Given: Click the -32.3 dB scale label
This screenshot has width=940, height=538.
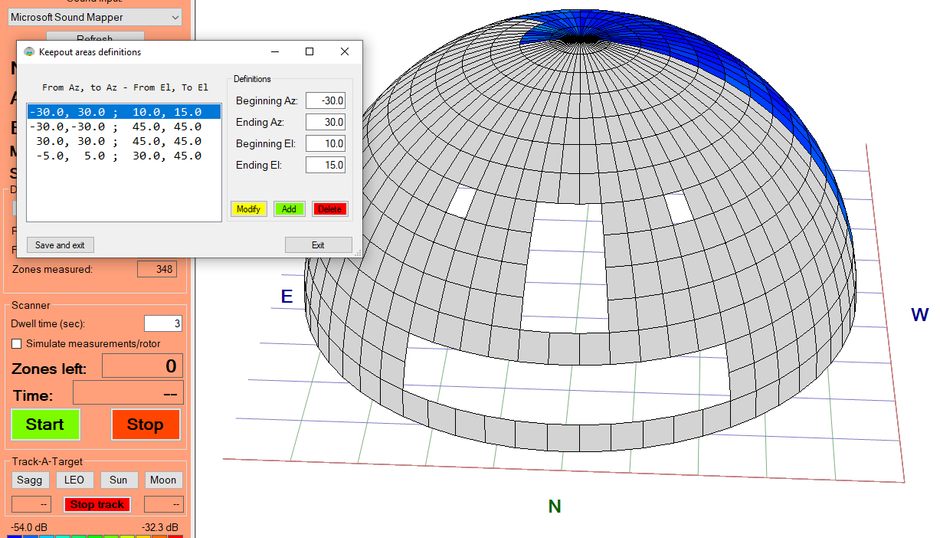Looking at the screenshot, I should point(160,527).
